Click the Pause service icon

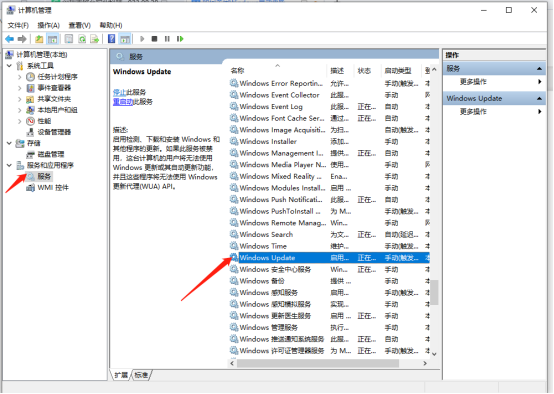[x=167, y=39]
